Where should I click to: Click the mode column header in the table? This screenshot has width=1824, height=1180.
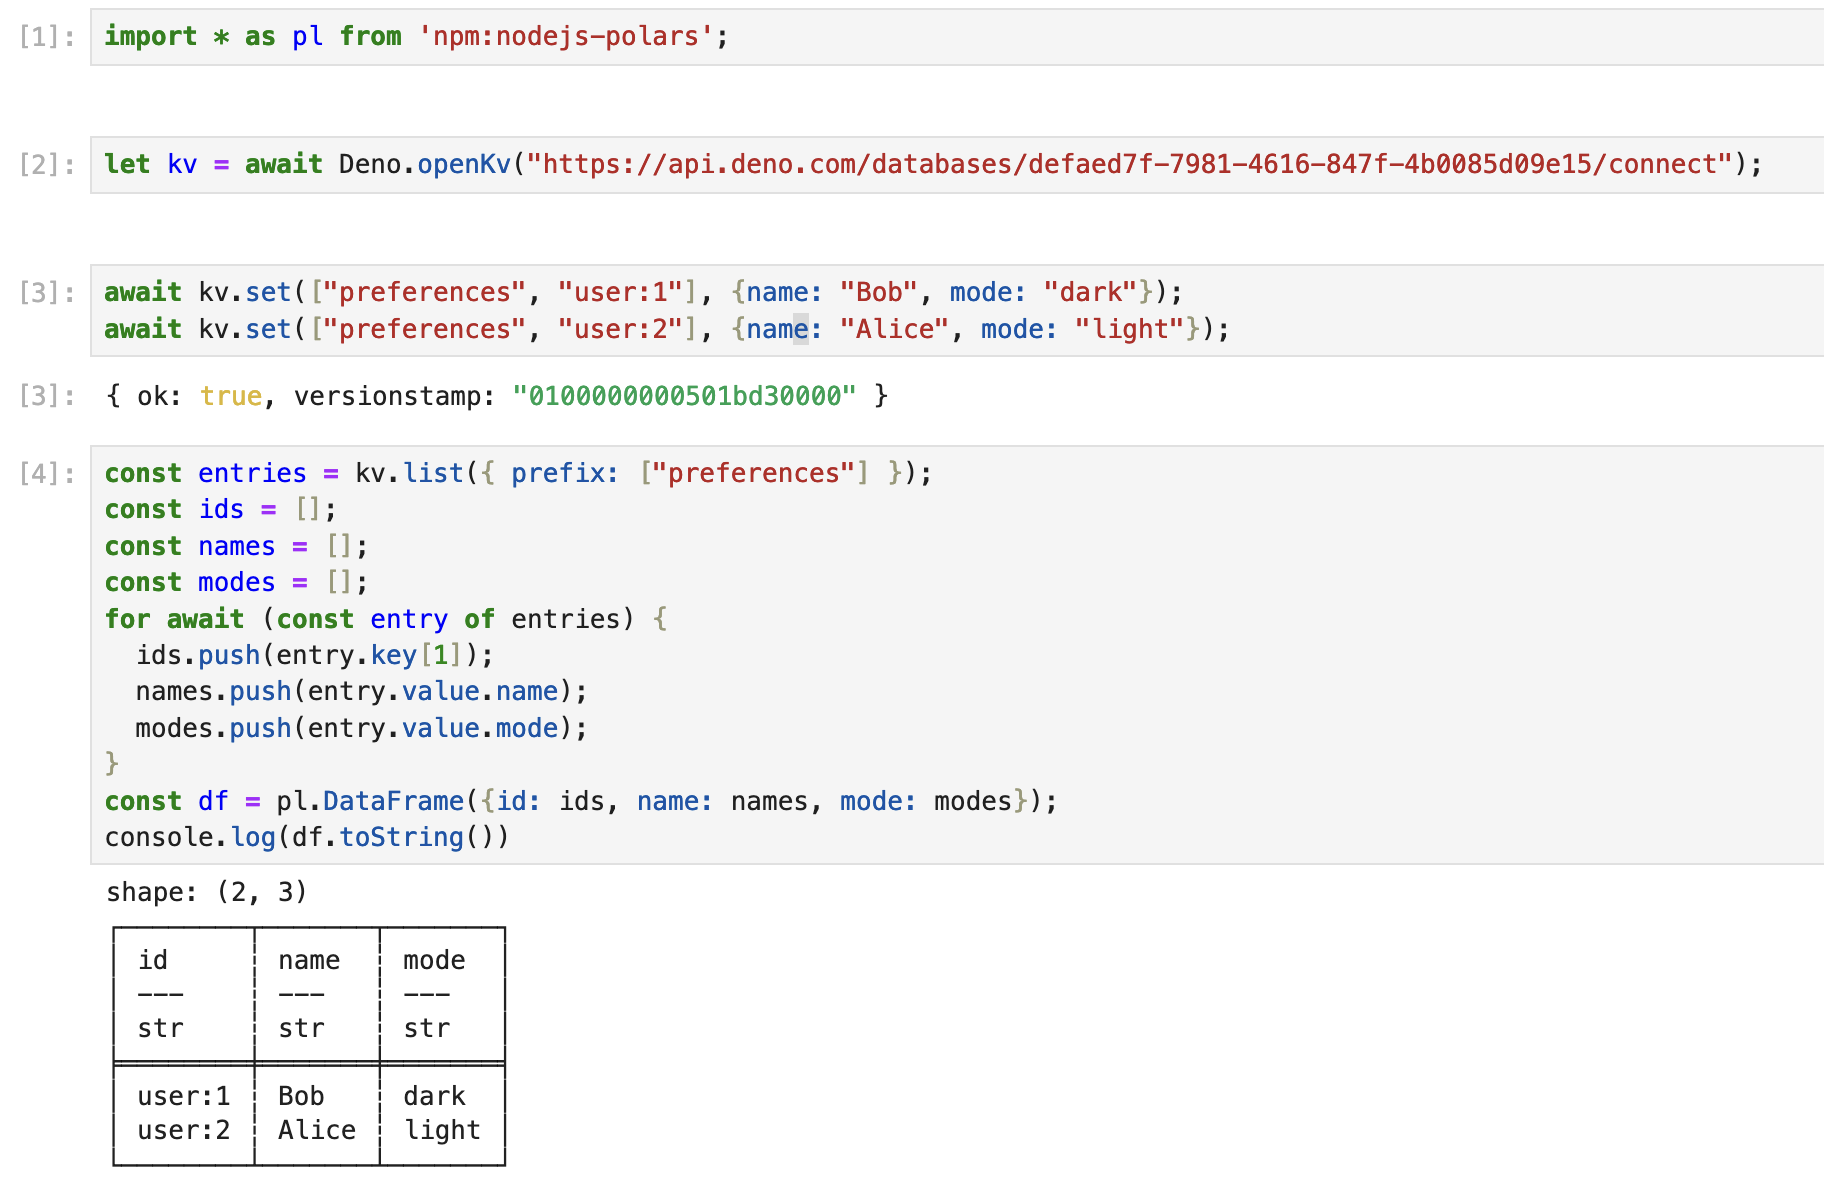point(433,959)
